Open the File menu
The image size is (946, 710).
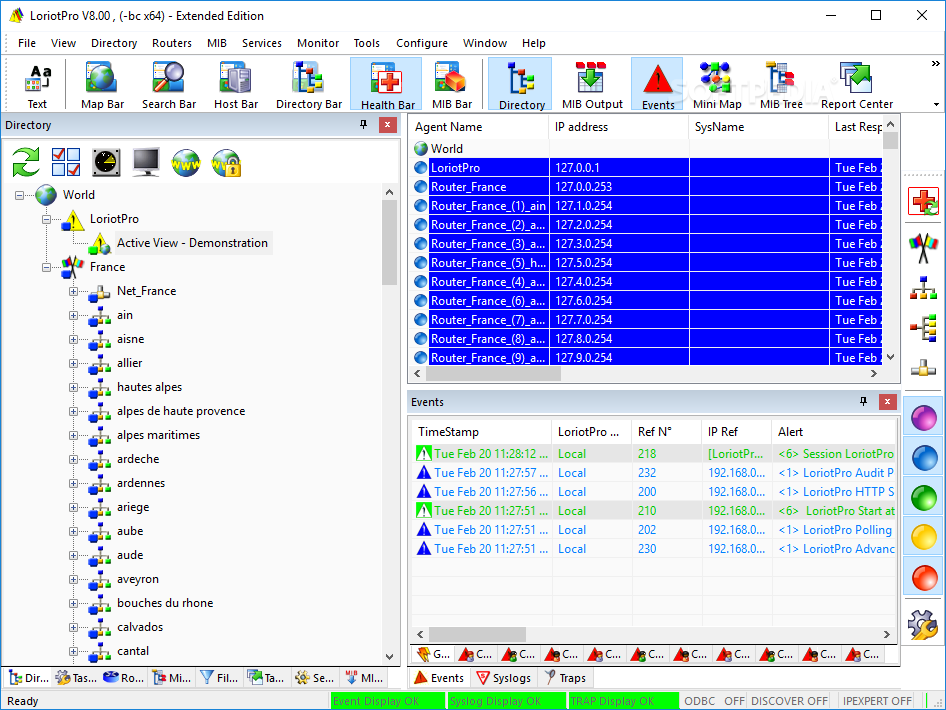pos(27,43)
